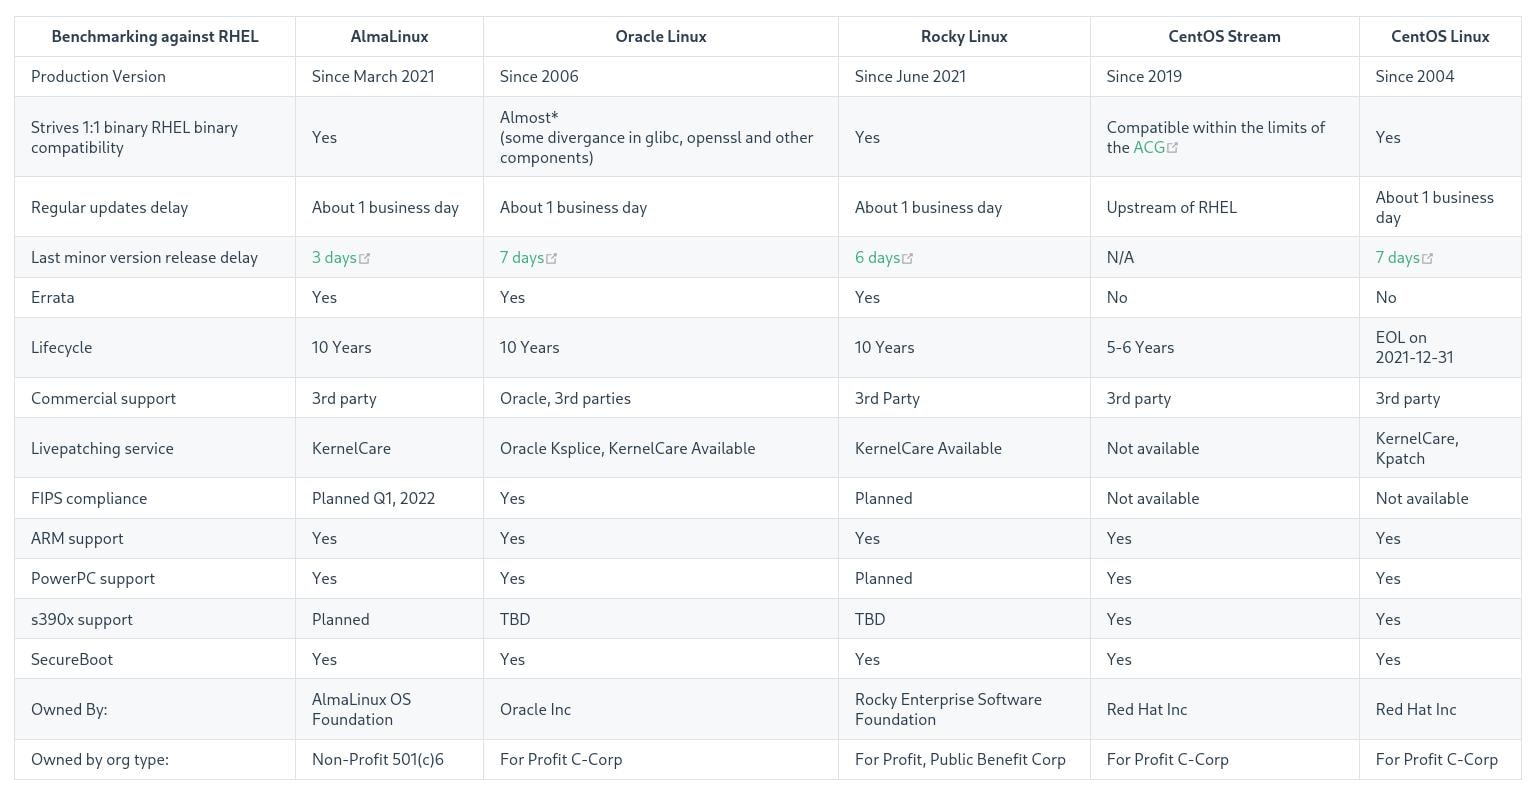Click the Planned Q1, 2022 cell

[373, 498]
